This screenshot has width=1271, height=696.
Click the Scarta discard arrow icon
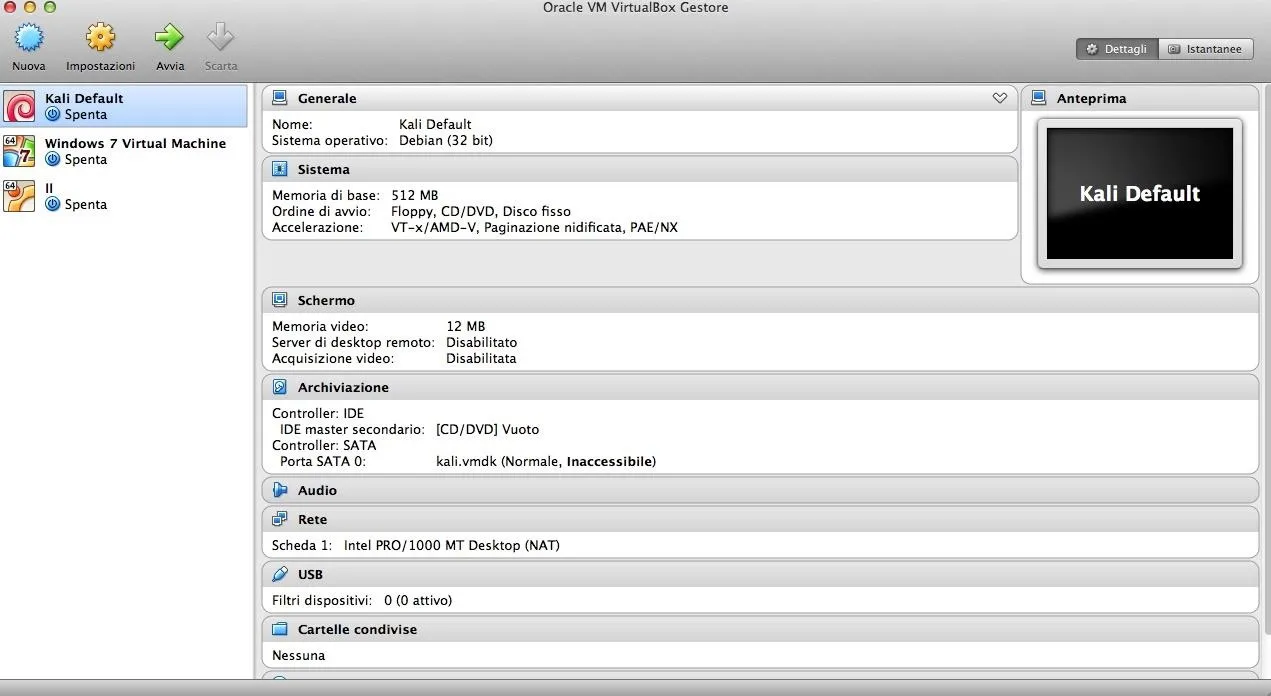[x=221, y=38]
